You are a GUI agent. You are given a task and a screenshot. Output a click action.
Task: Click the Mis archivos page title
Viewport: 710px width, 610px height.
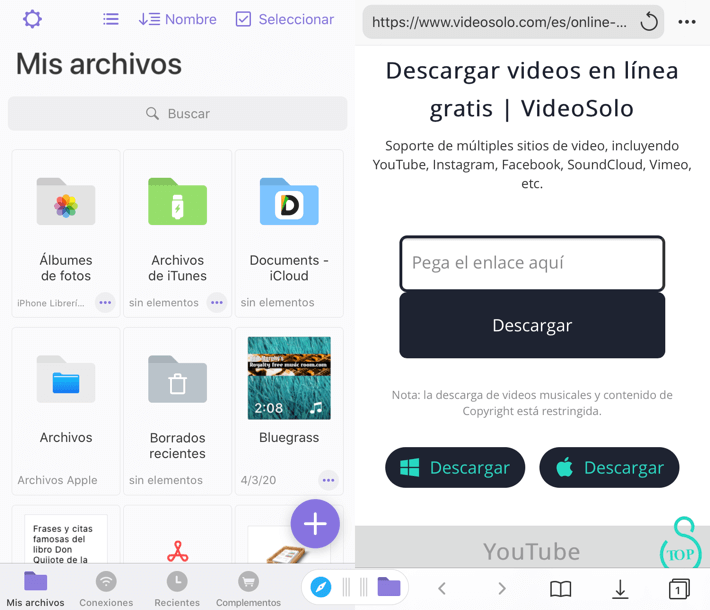(x=99, y=64)
